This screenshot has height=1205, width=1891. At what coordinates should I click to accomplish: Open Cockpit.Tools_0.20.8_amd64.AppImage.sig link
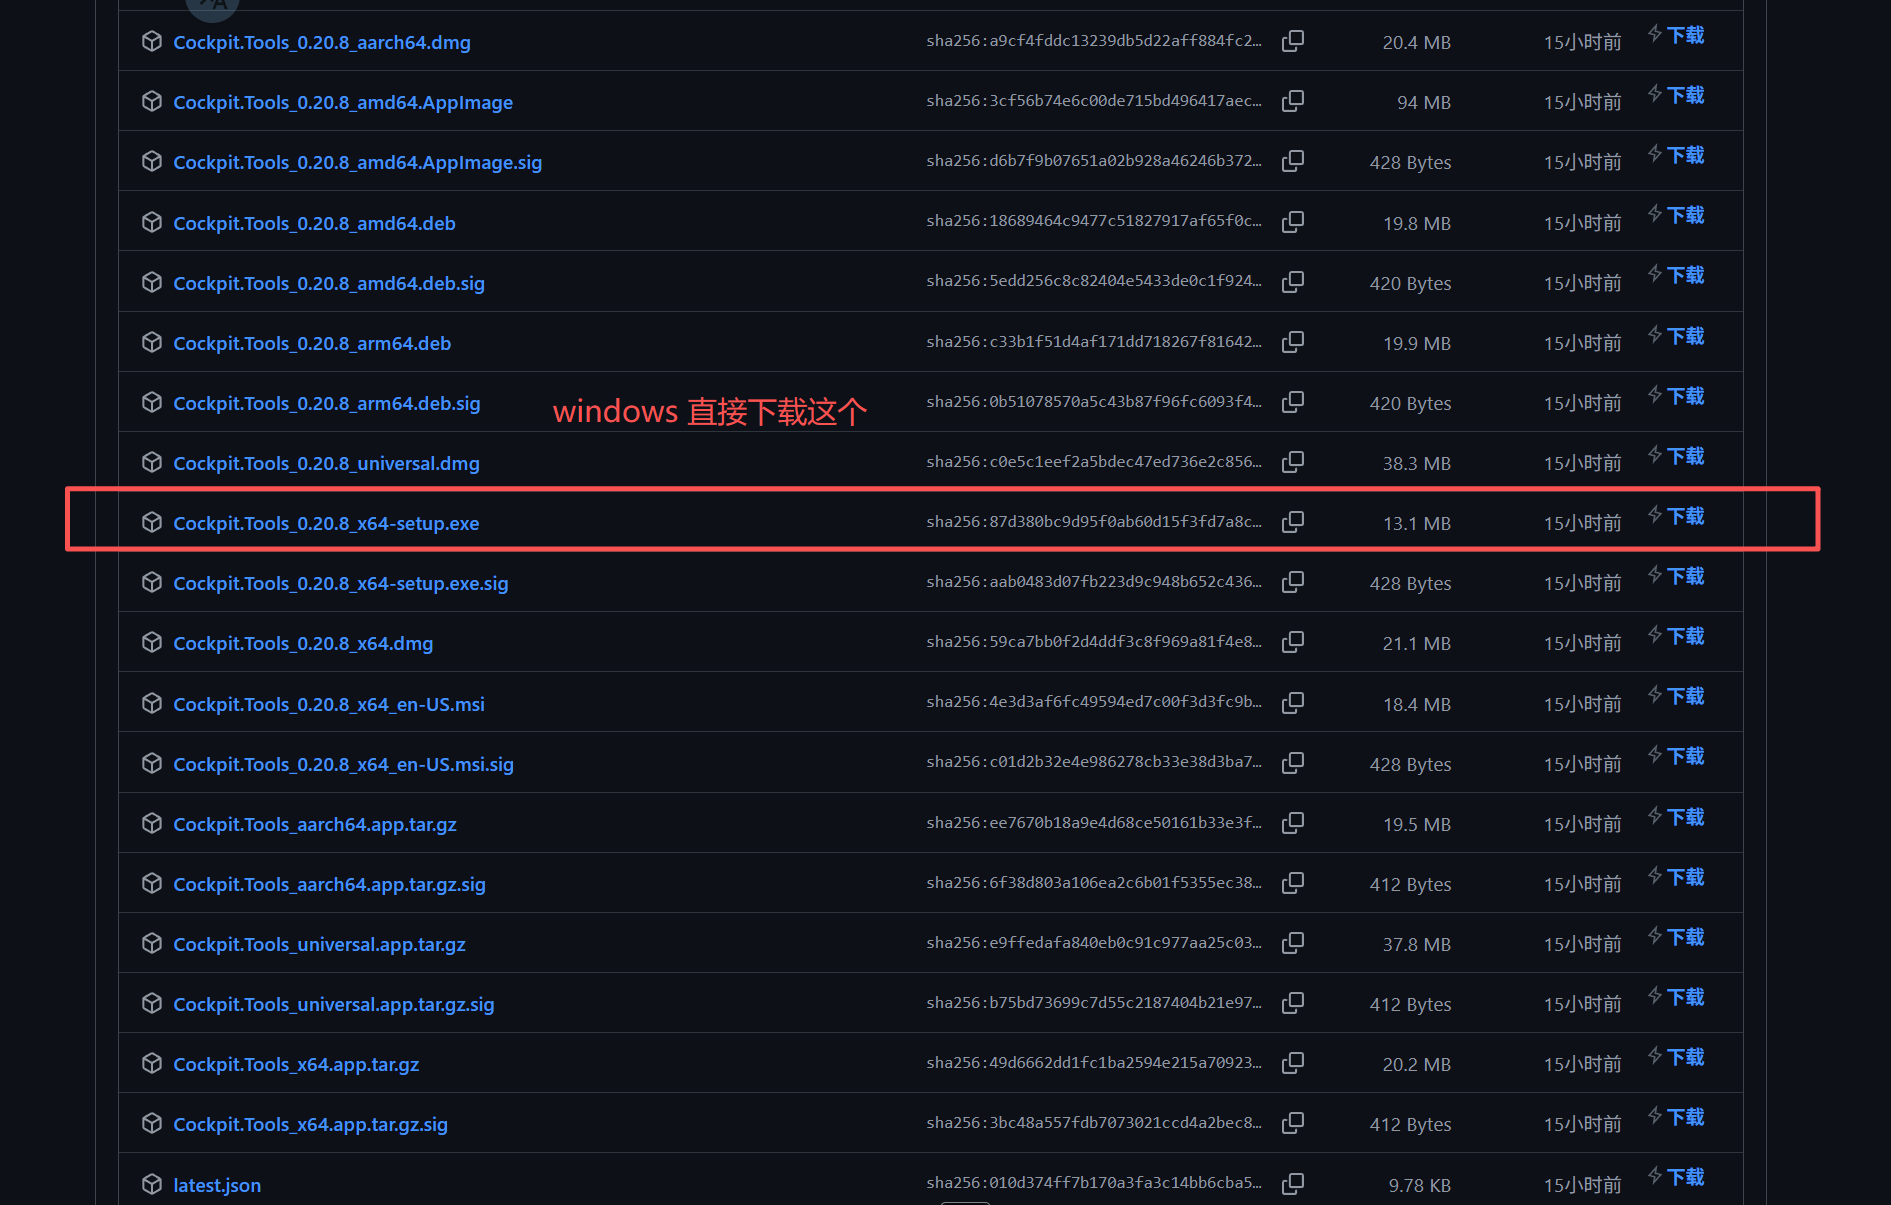(x=358, y=162)
